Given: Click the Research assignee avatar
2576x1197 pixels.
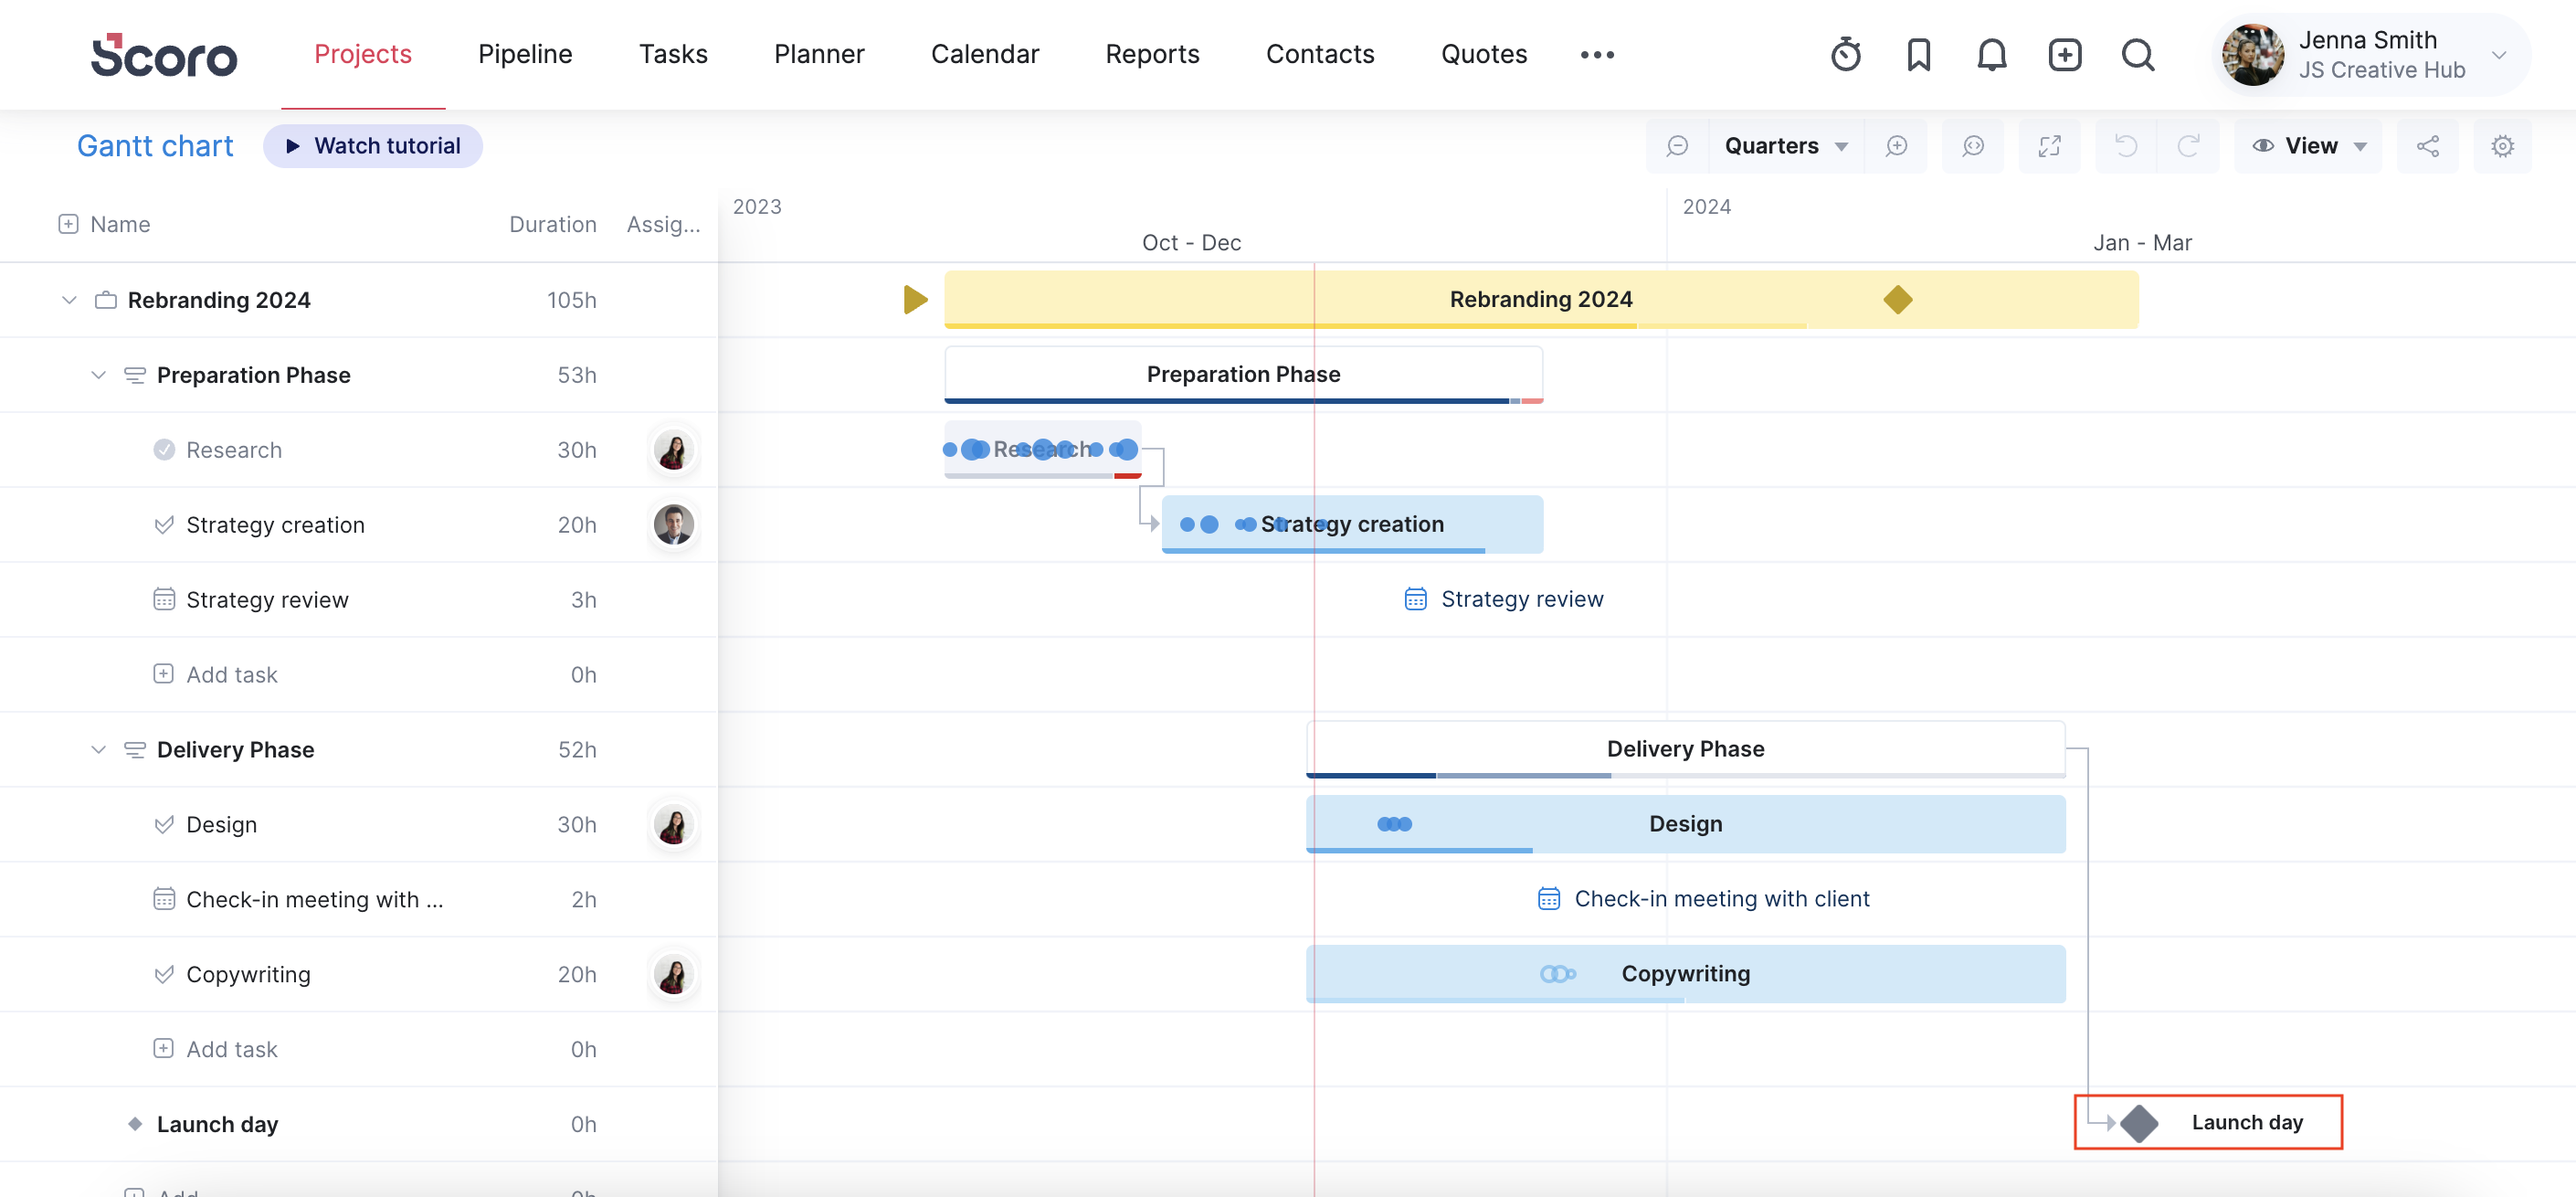Looking at the screenshot, I should [x=673, y=450].
